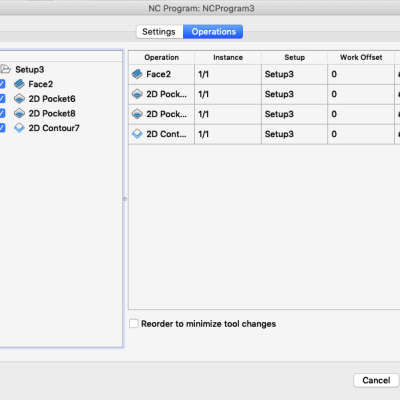Click the 2D Contour icon in the operations table
This screenshot has width=400, height=400.
pos(137,134)
